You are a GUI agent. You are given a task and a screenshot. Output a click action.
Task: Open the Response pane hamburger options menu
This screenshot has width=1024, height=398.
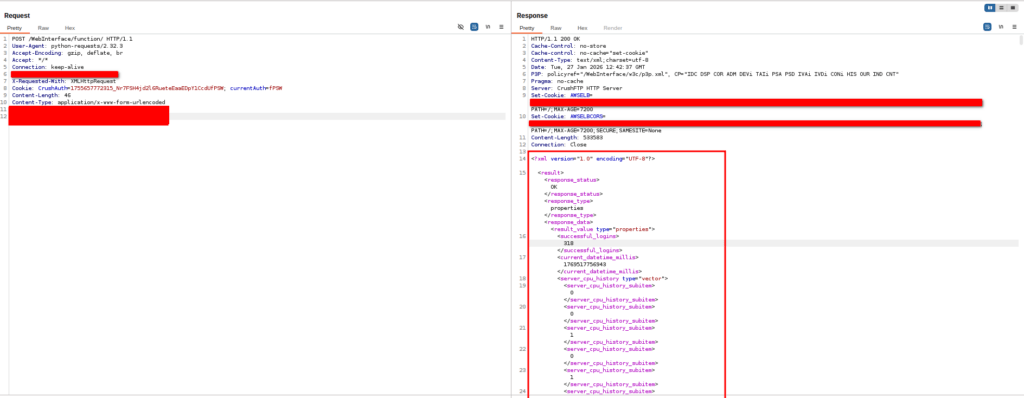[1014, 27]
